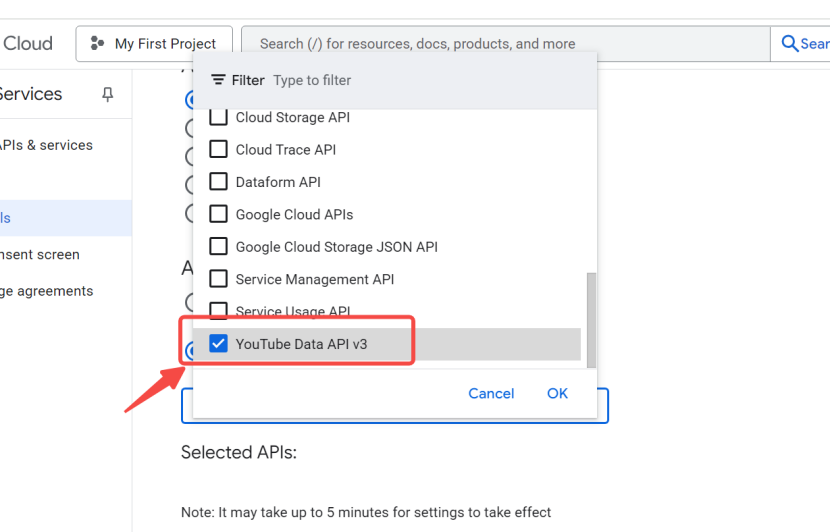Image resolution: width=830 pixels, height=532 pixels.
Task: Open the My First Project selector
Action: (154, 44)
